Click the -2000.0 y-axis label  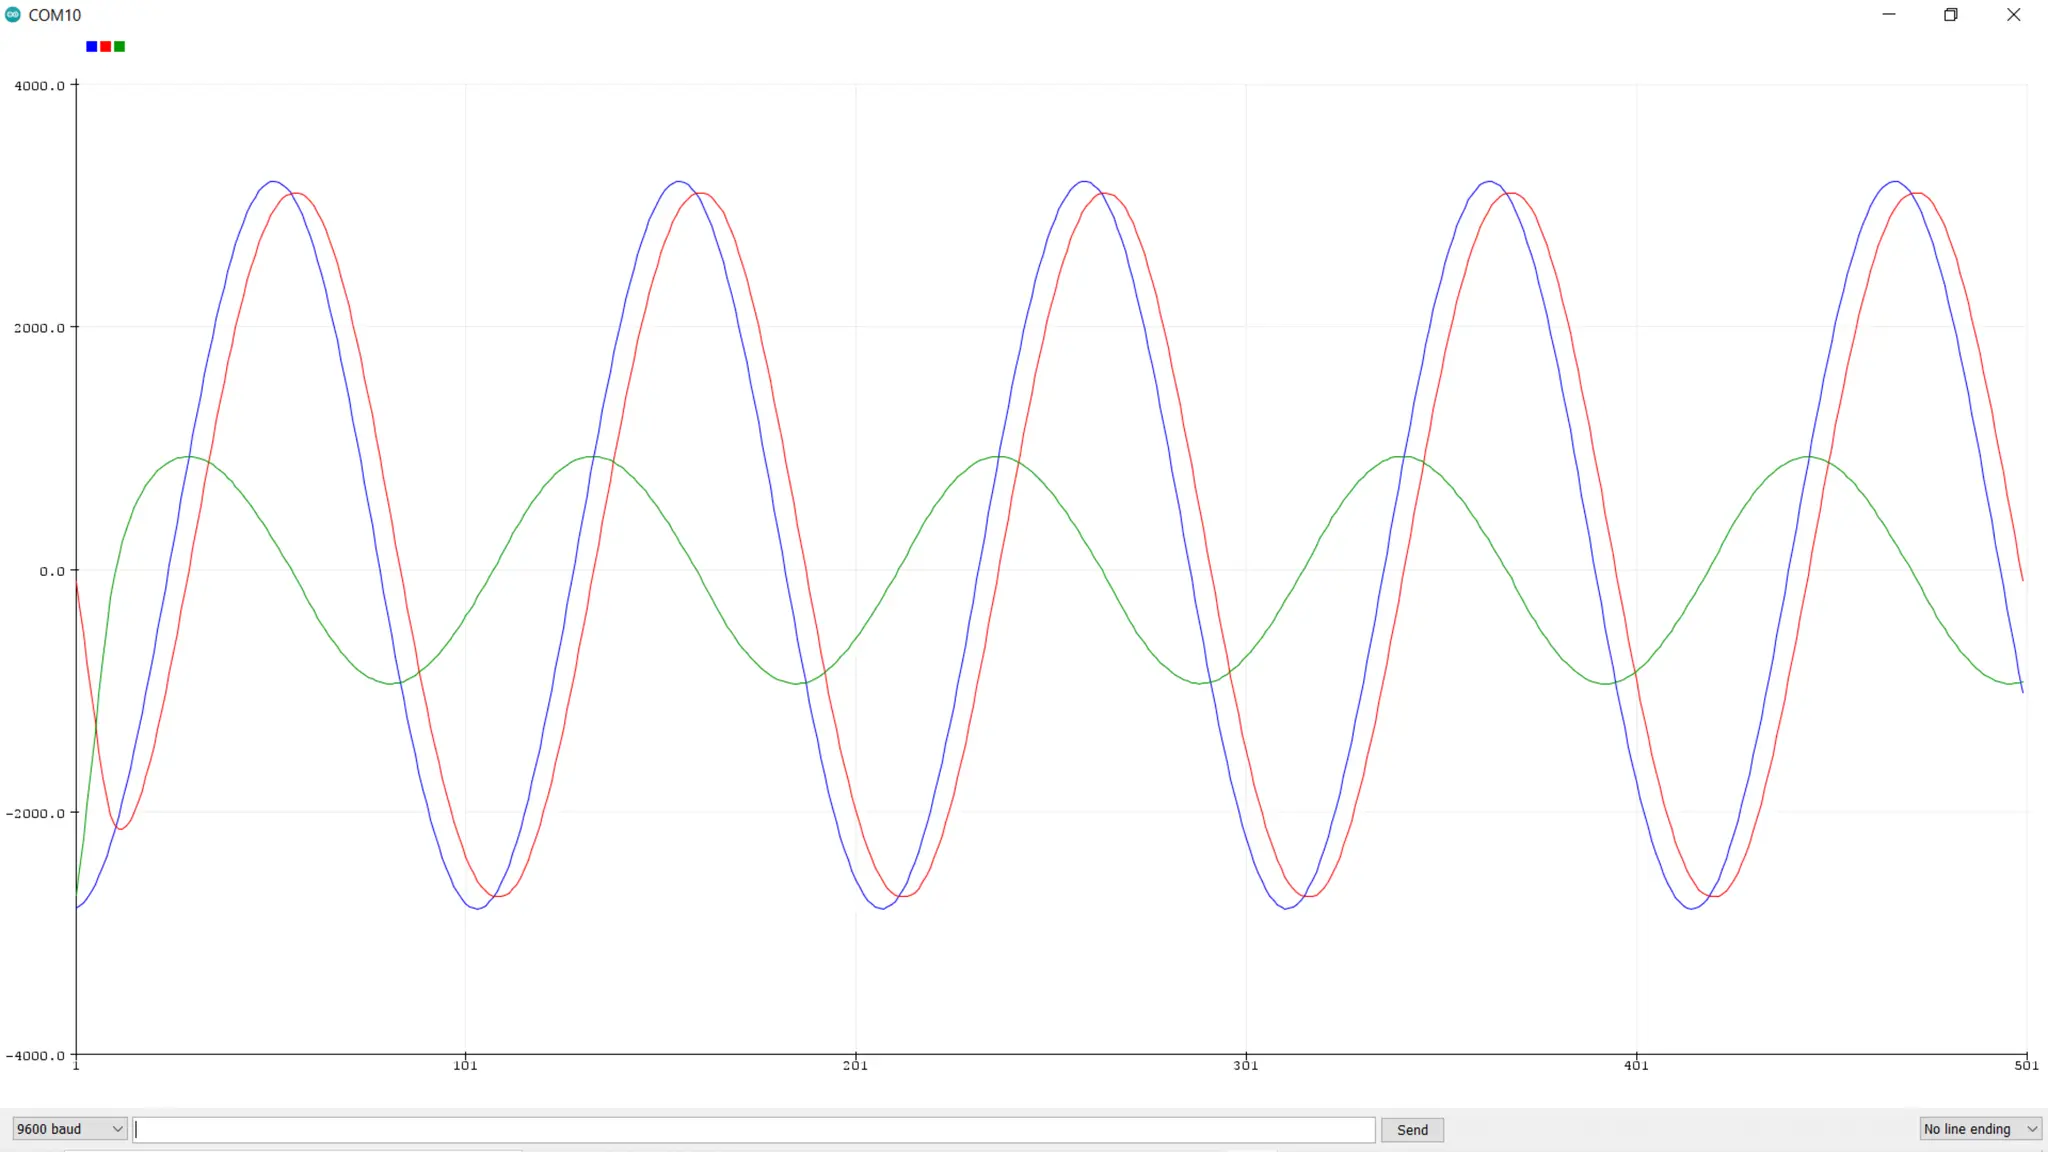pos(35,813)
